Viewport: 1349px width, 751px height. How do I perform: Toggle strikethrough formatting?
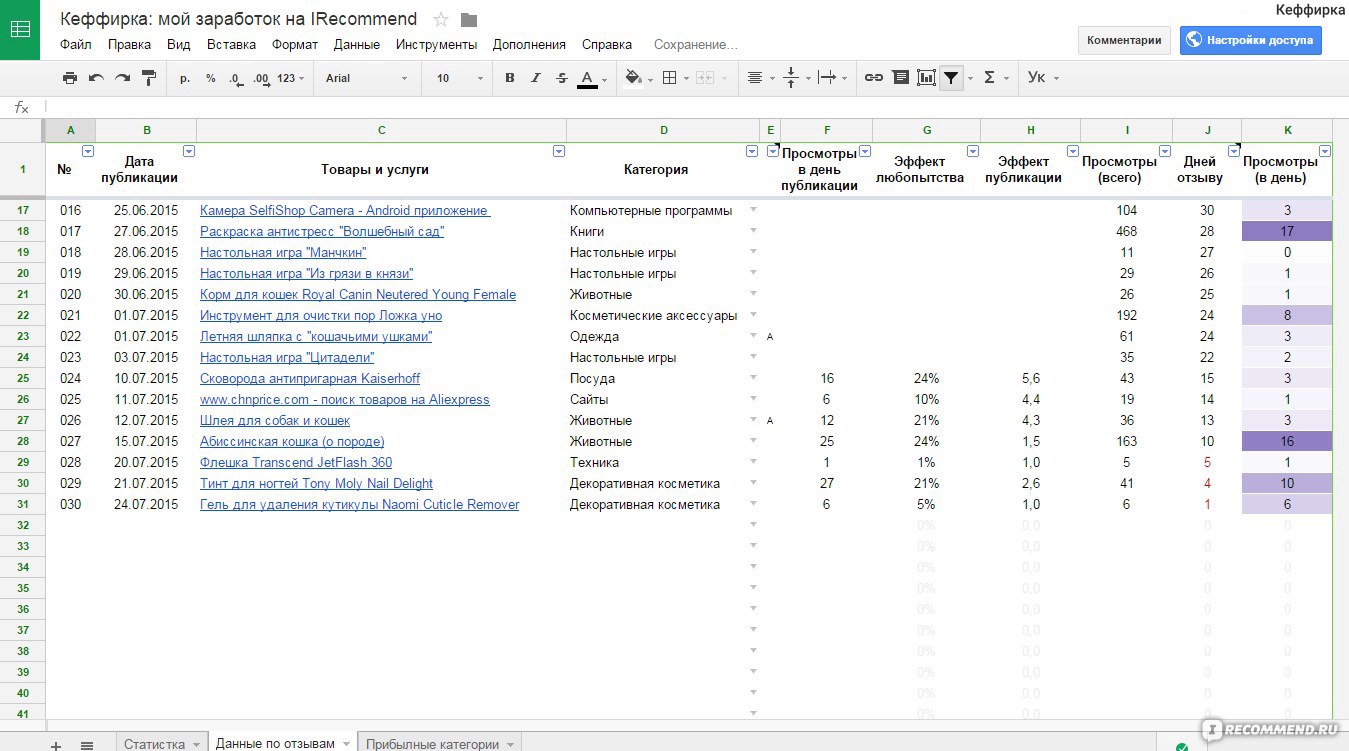pyautogui.click(x=561, y=78)
